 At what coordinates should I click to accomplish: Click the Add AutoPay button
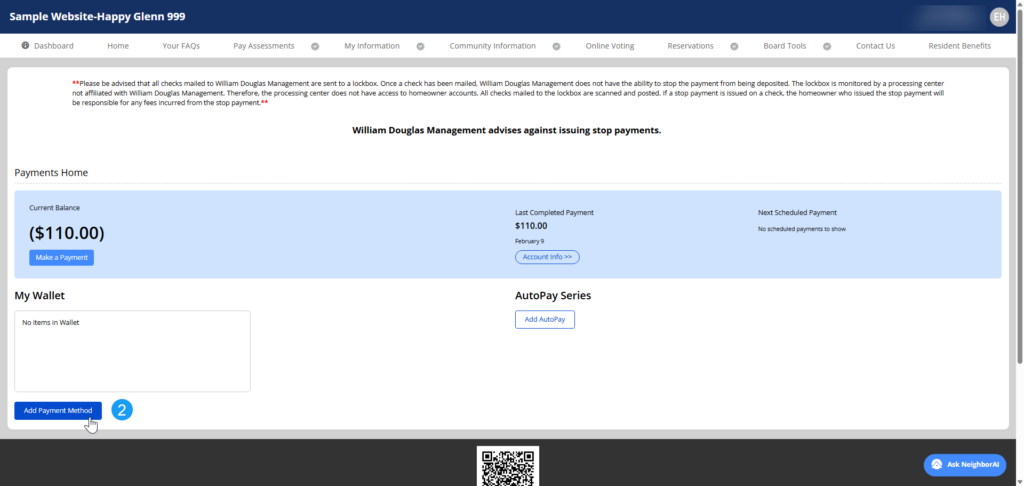pos(544,319)
